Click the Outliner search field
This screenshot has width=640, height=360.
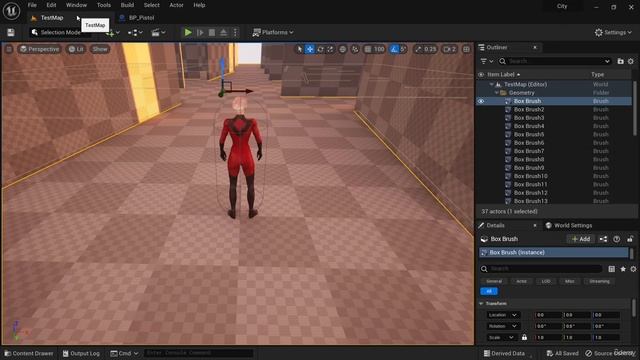click(555, 61)
